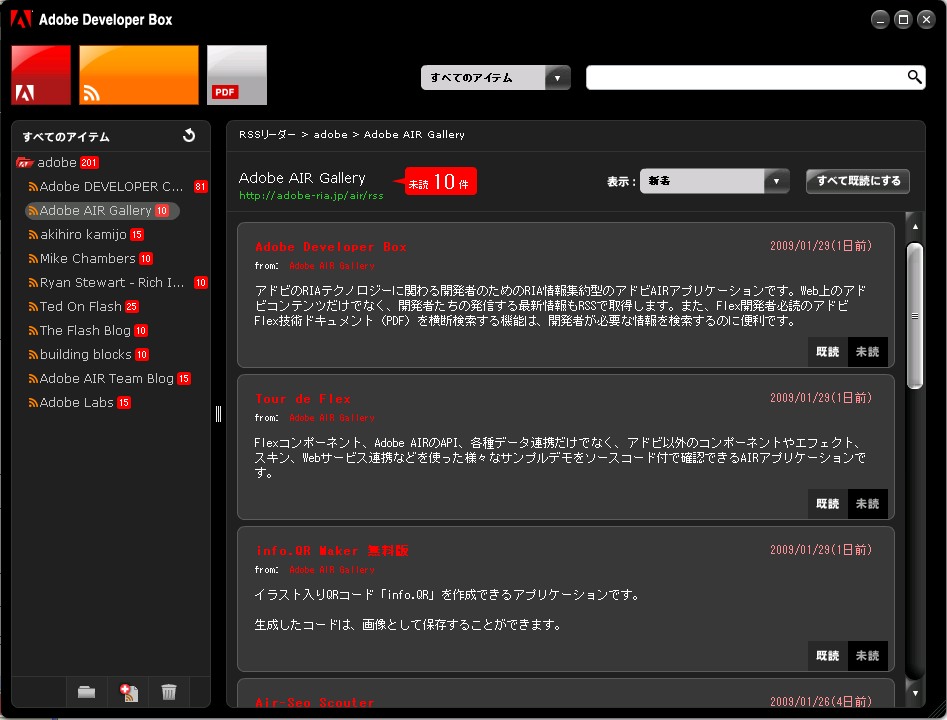The width and height of the screenshot is (947, 720).
Task: Mark Tour de Flex article as 未読
Action: (868, 504)
